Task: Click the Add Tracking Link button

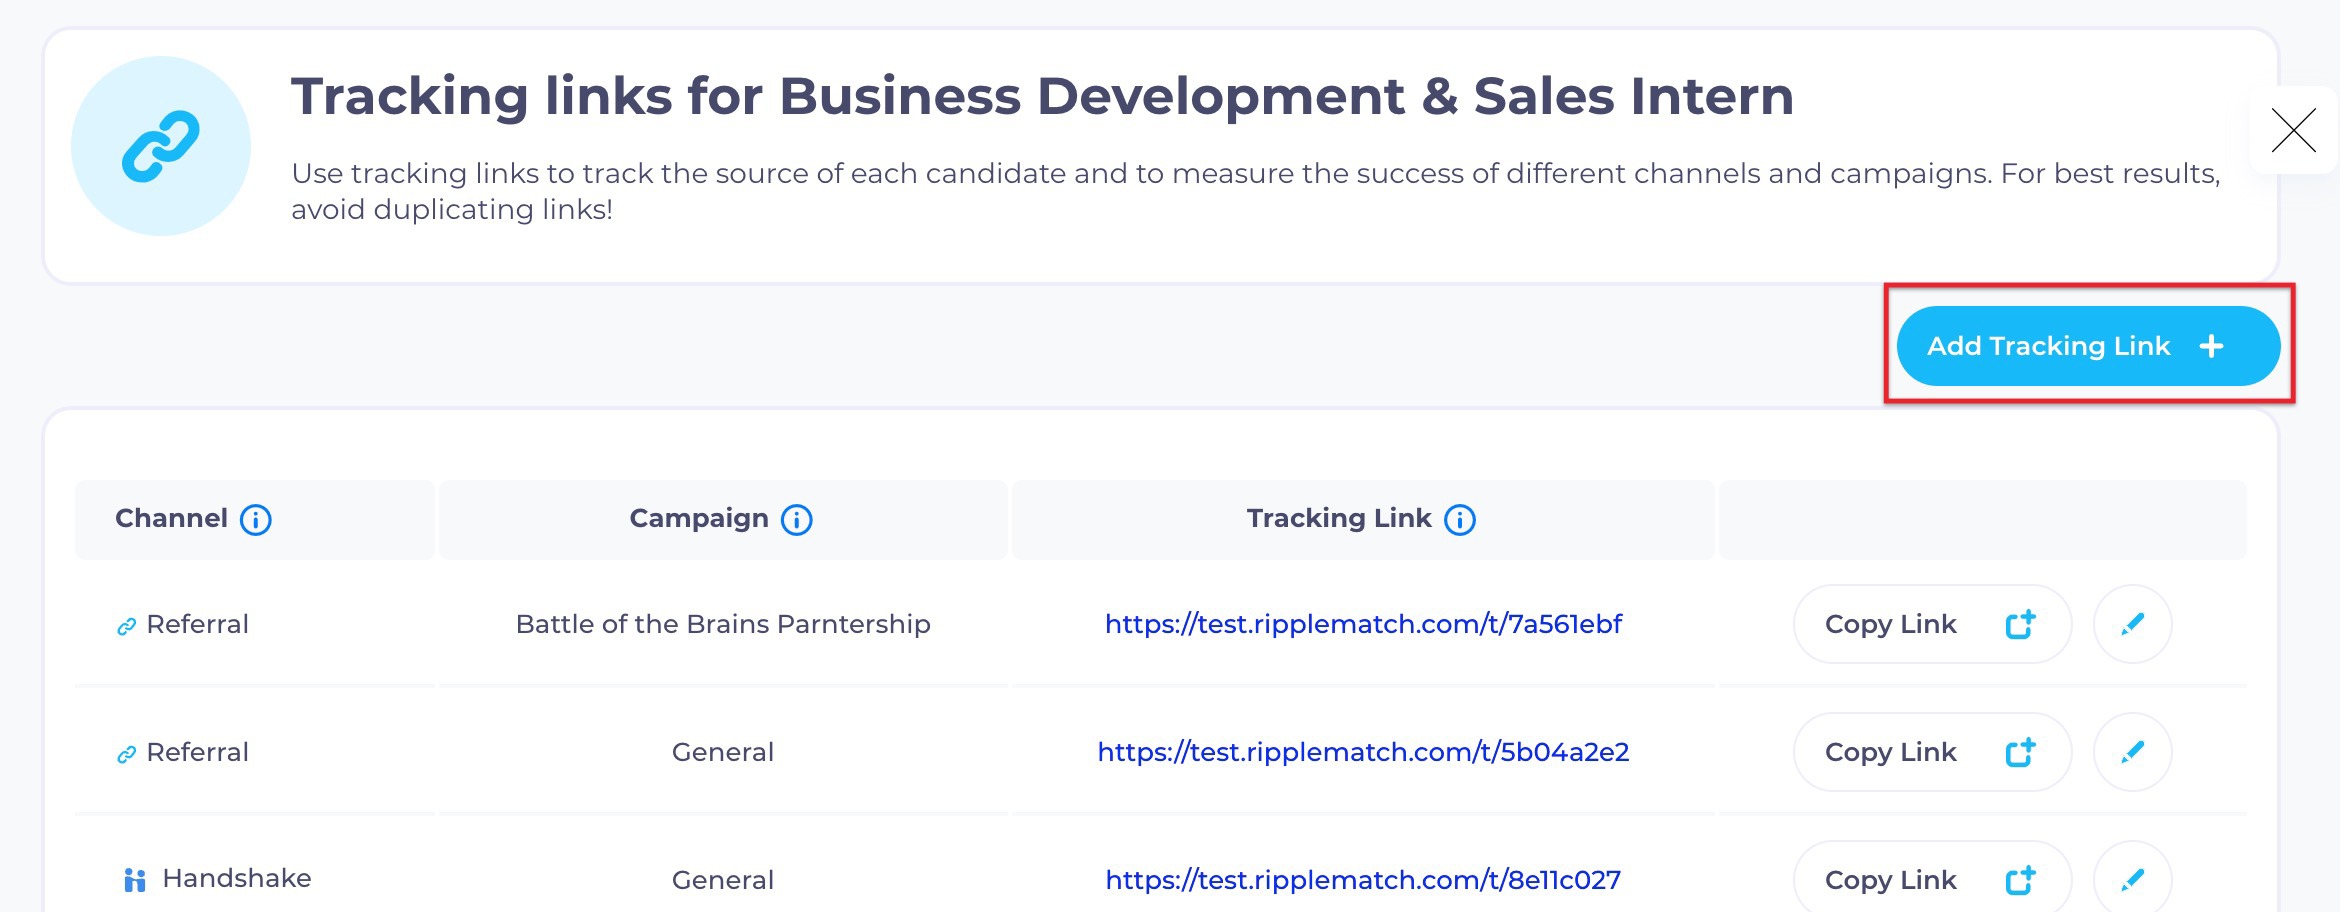Action: pos(2087,346)
